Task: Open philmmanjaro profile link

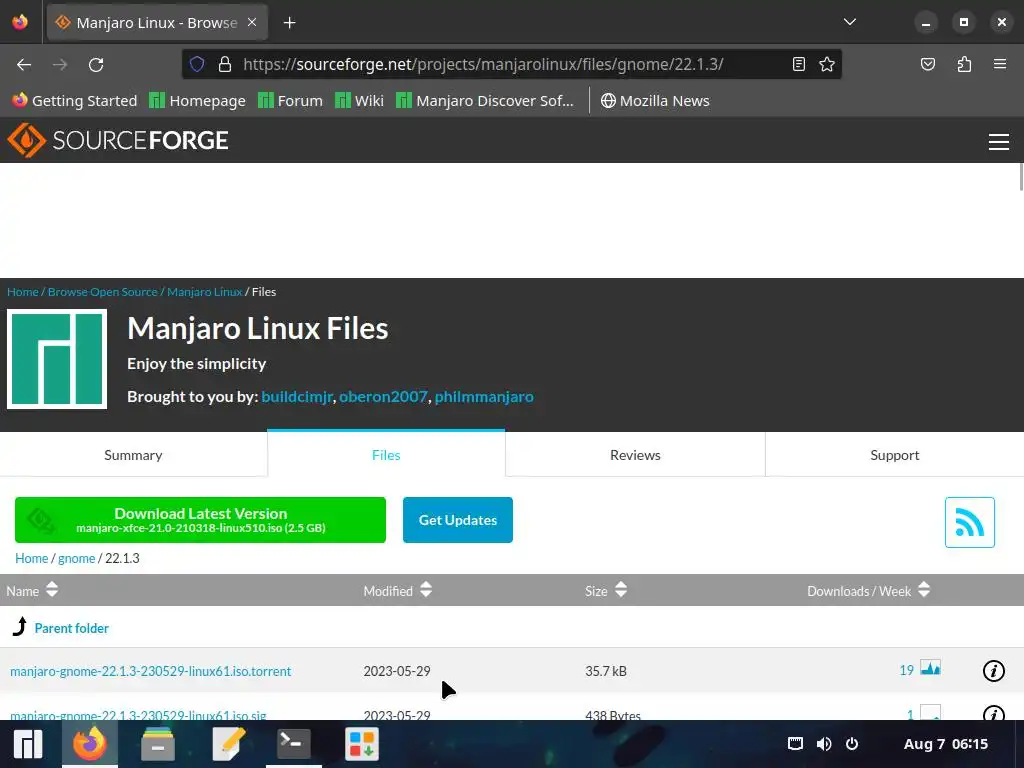Action: pos(484,396)
